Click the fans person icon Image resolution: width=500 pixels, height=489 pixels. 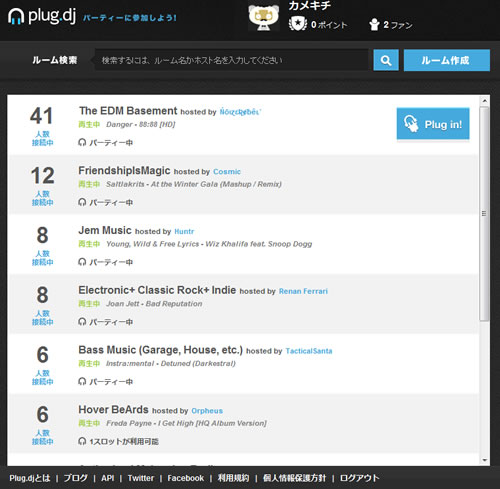click(374, 24)
